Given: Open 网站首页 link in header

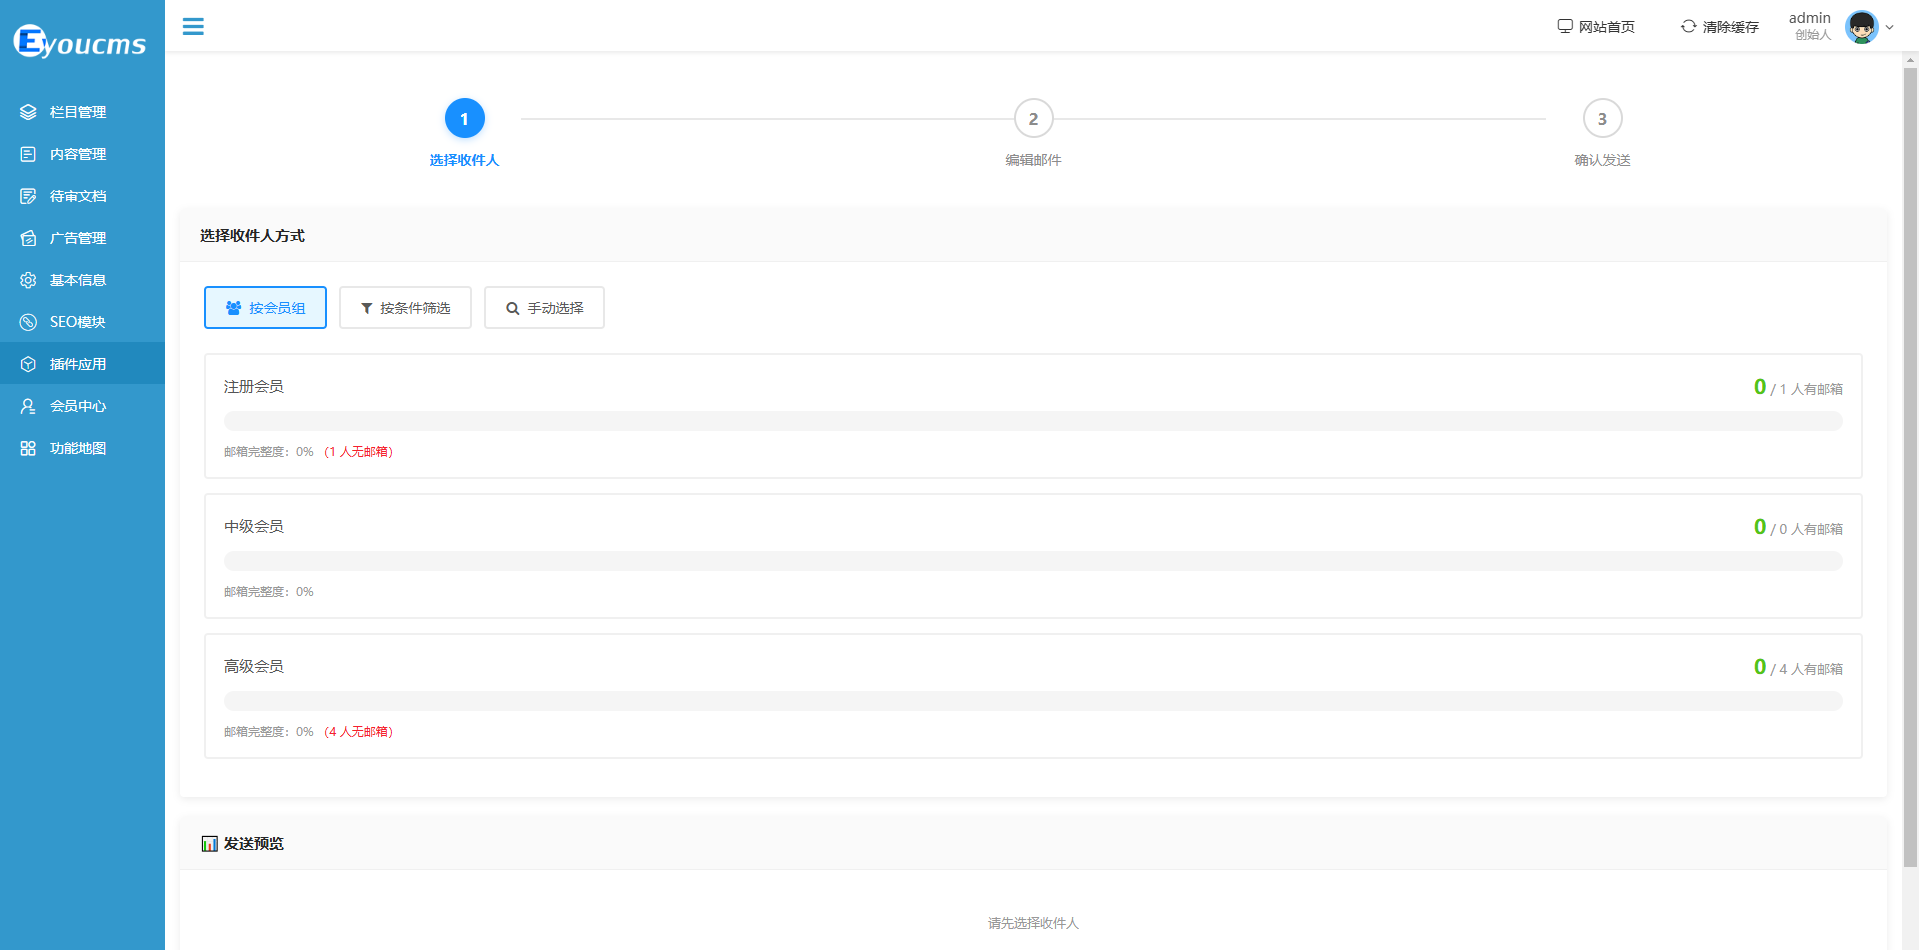Looking at the screenshot, I should (x=1596, y=27).
